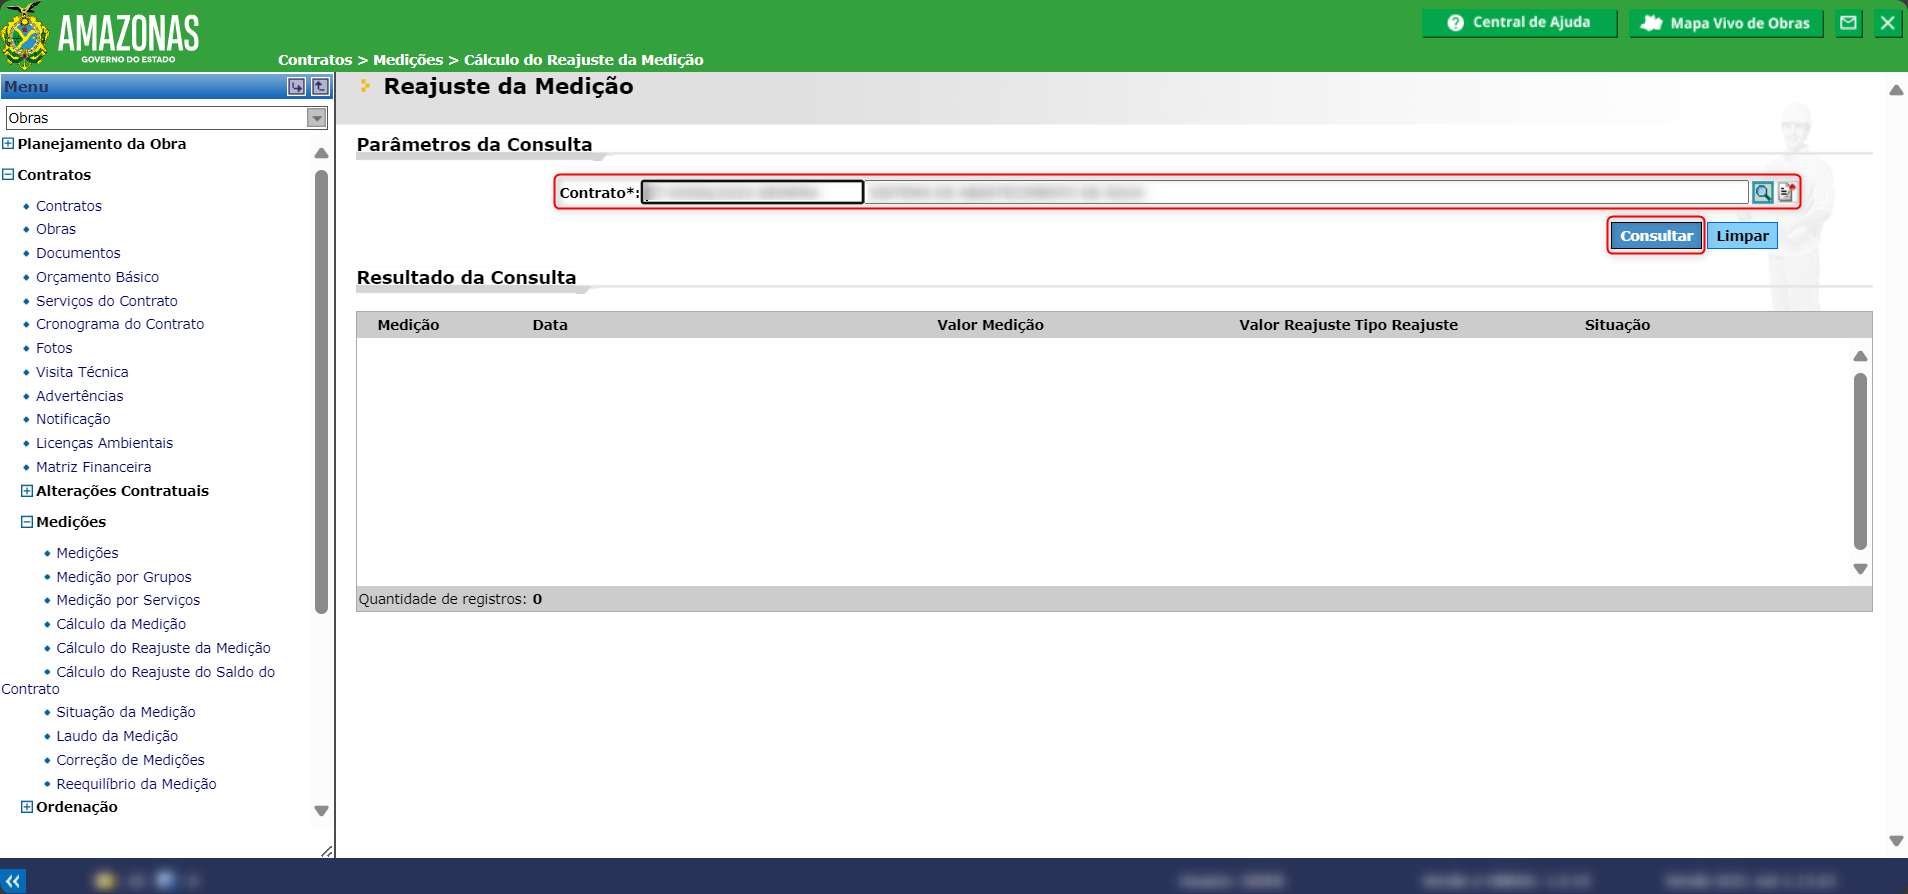
Task: Open Advertências
Action: tap(80, 396)
